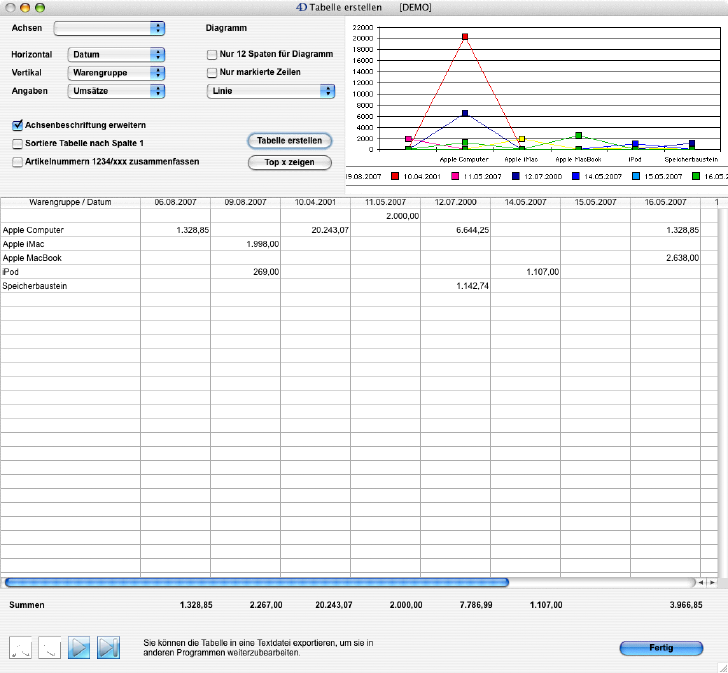This screenshot has height=673, width=728.
Task: Click the table scrollbar's right arrow
Action: coord(713,581)
